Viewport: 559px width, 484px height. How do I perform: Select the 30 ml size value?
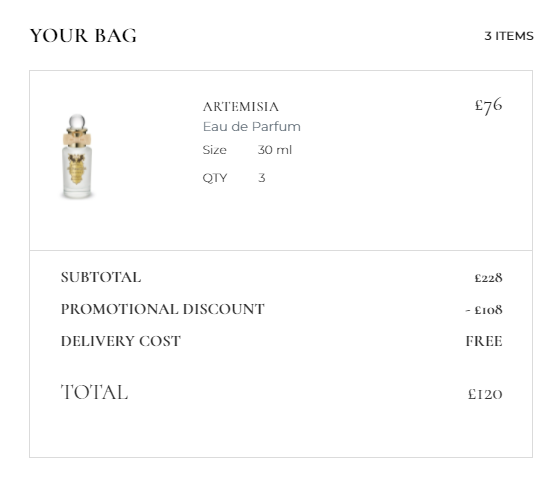[x=275, y=150]
